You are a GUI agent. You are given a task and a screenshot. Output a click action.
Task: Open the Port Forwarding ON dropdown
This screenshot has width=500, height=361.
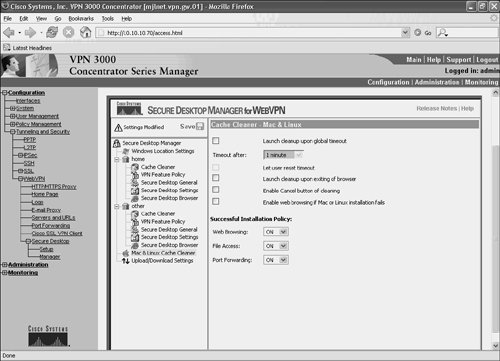pos(276,260)
